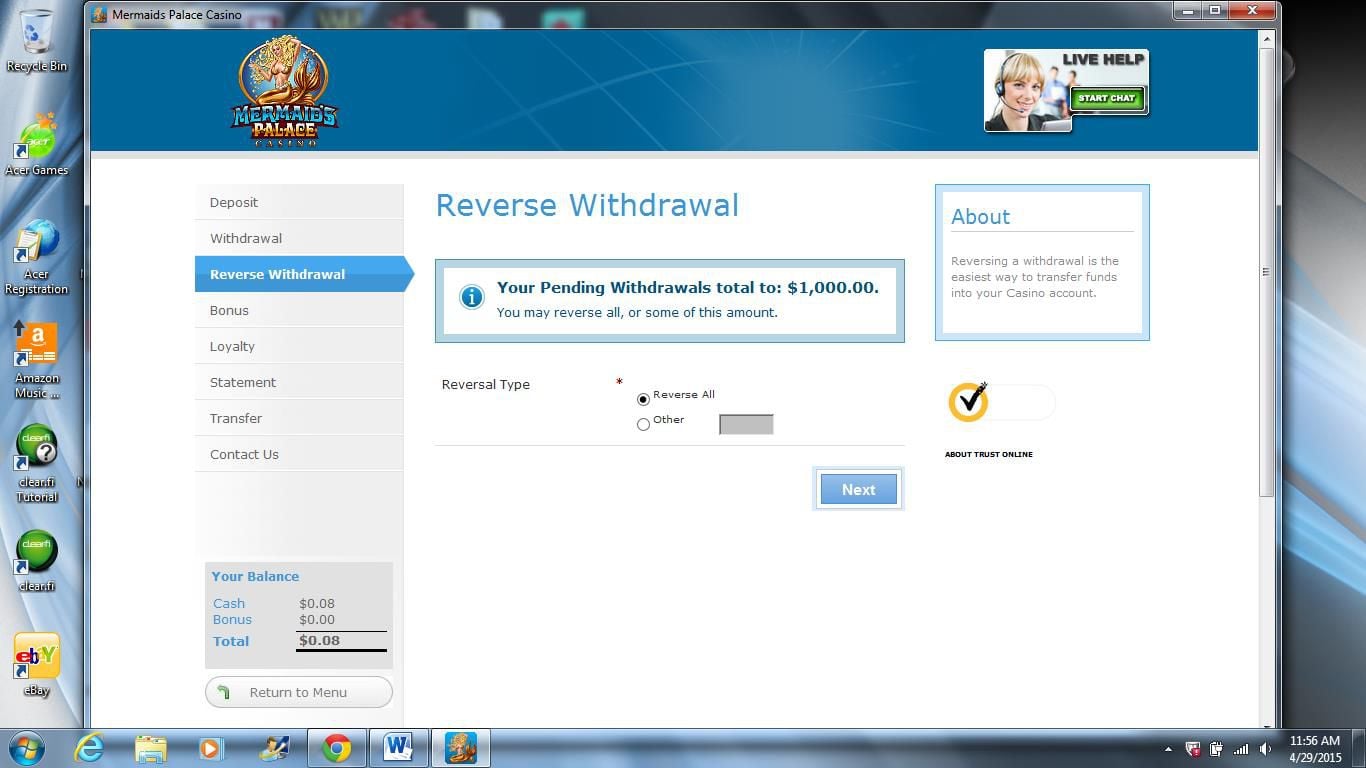Open the network signal tray icon
This screenshot has width=1366, height=768.
click(x=1241, y=749)
